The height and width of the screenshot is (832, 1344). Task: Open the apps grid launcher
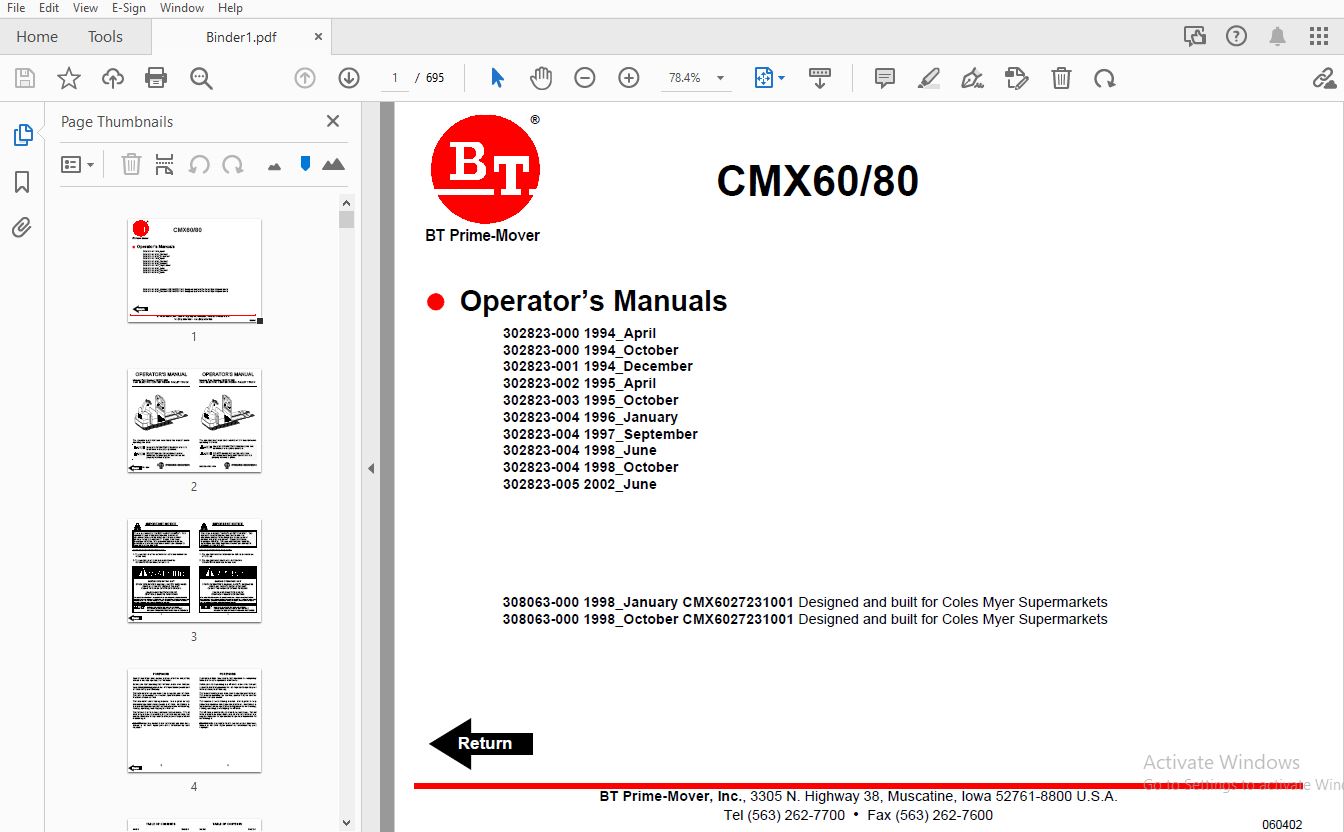[1319, 37]
